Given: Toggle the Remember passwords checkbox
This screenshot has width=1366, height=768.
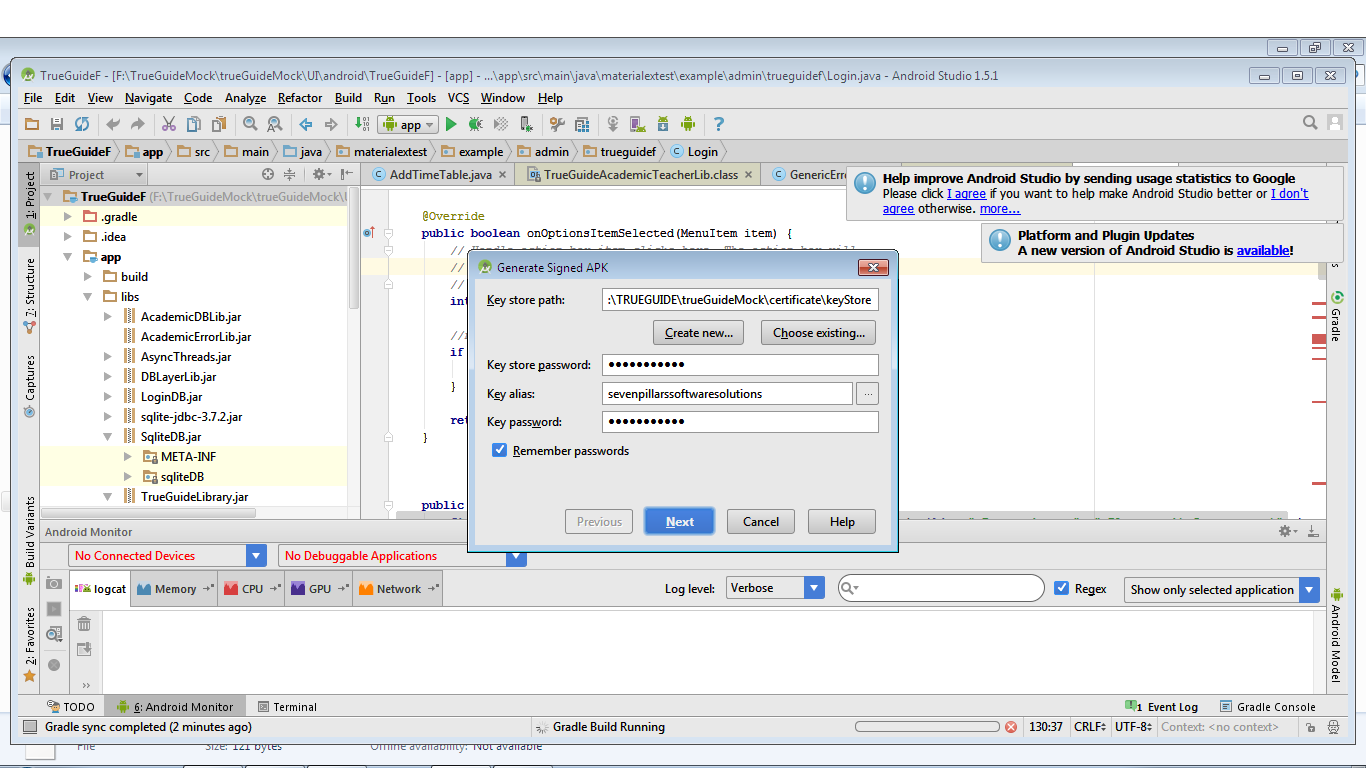Looking at the screenshot, I should (500, 451).
